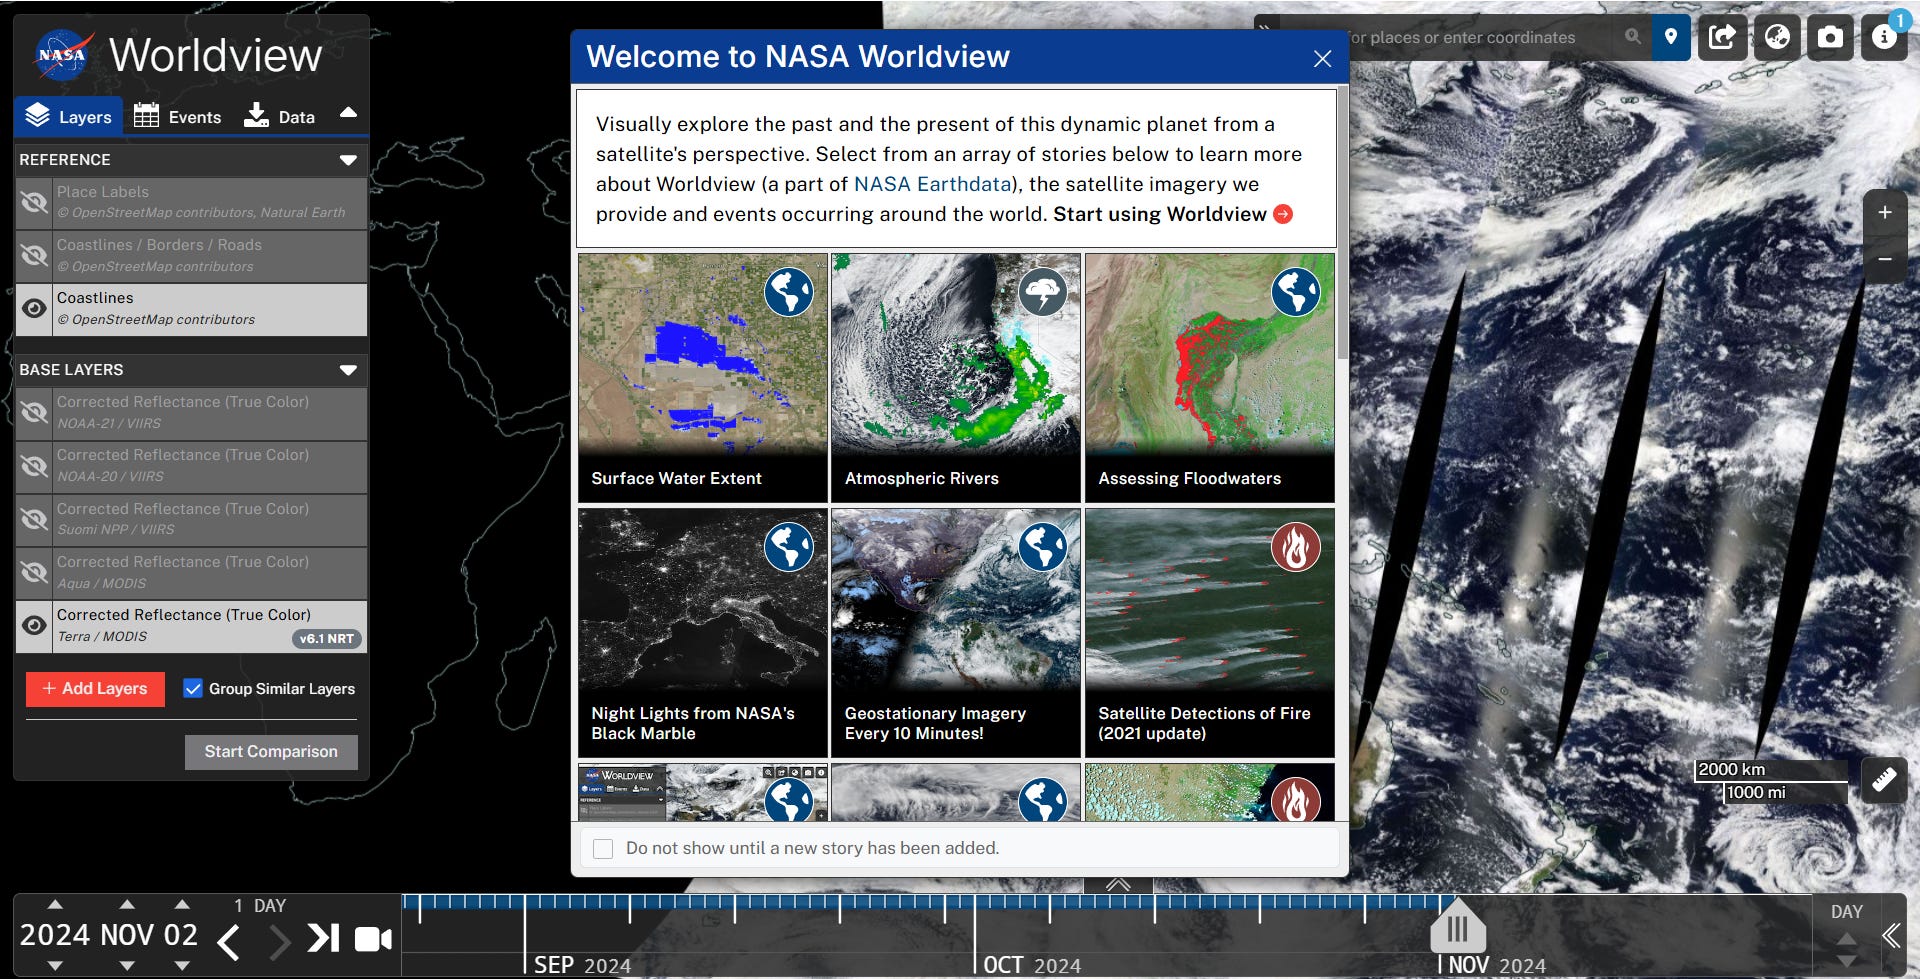Switch to the Events tab
This screenshot has width=1920, height=979.
(x=178, y=117)
